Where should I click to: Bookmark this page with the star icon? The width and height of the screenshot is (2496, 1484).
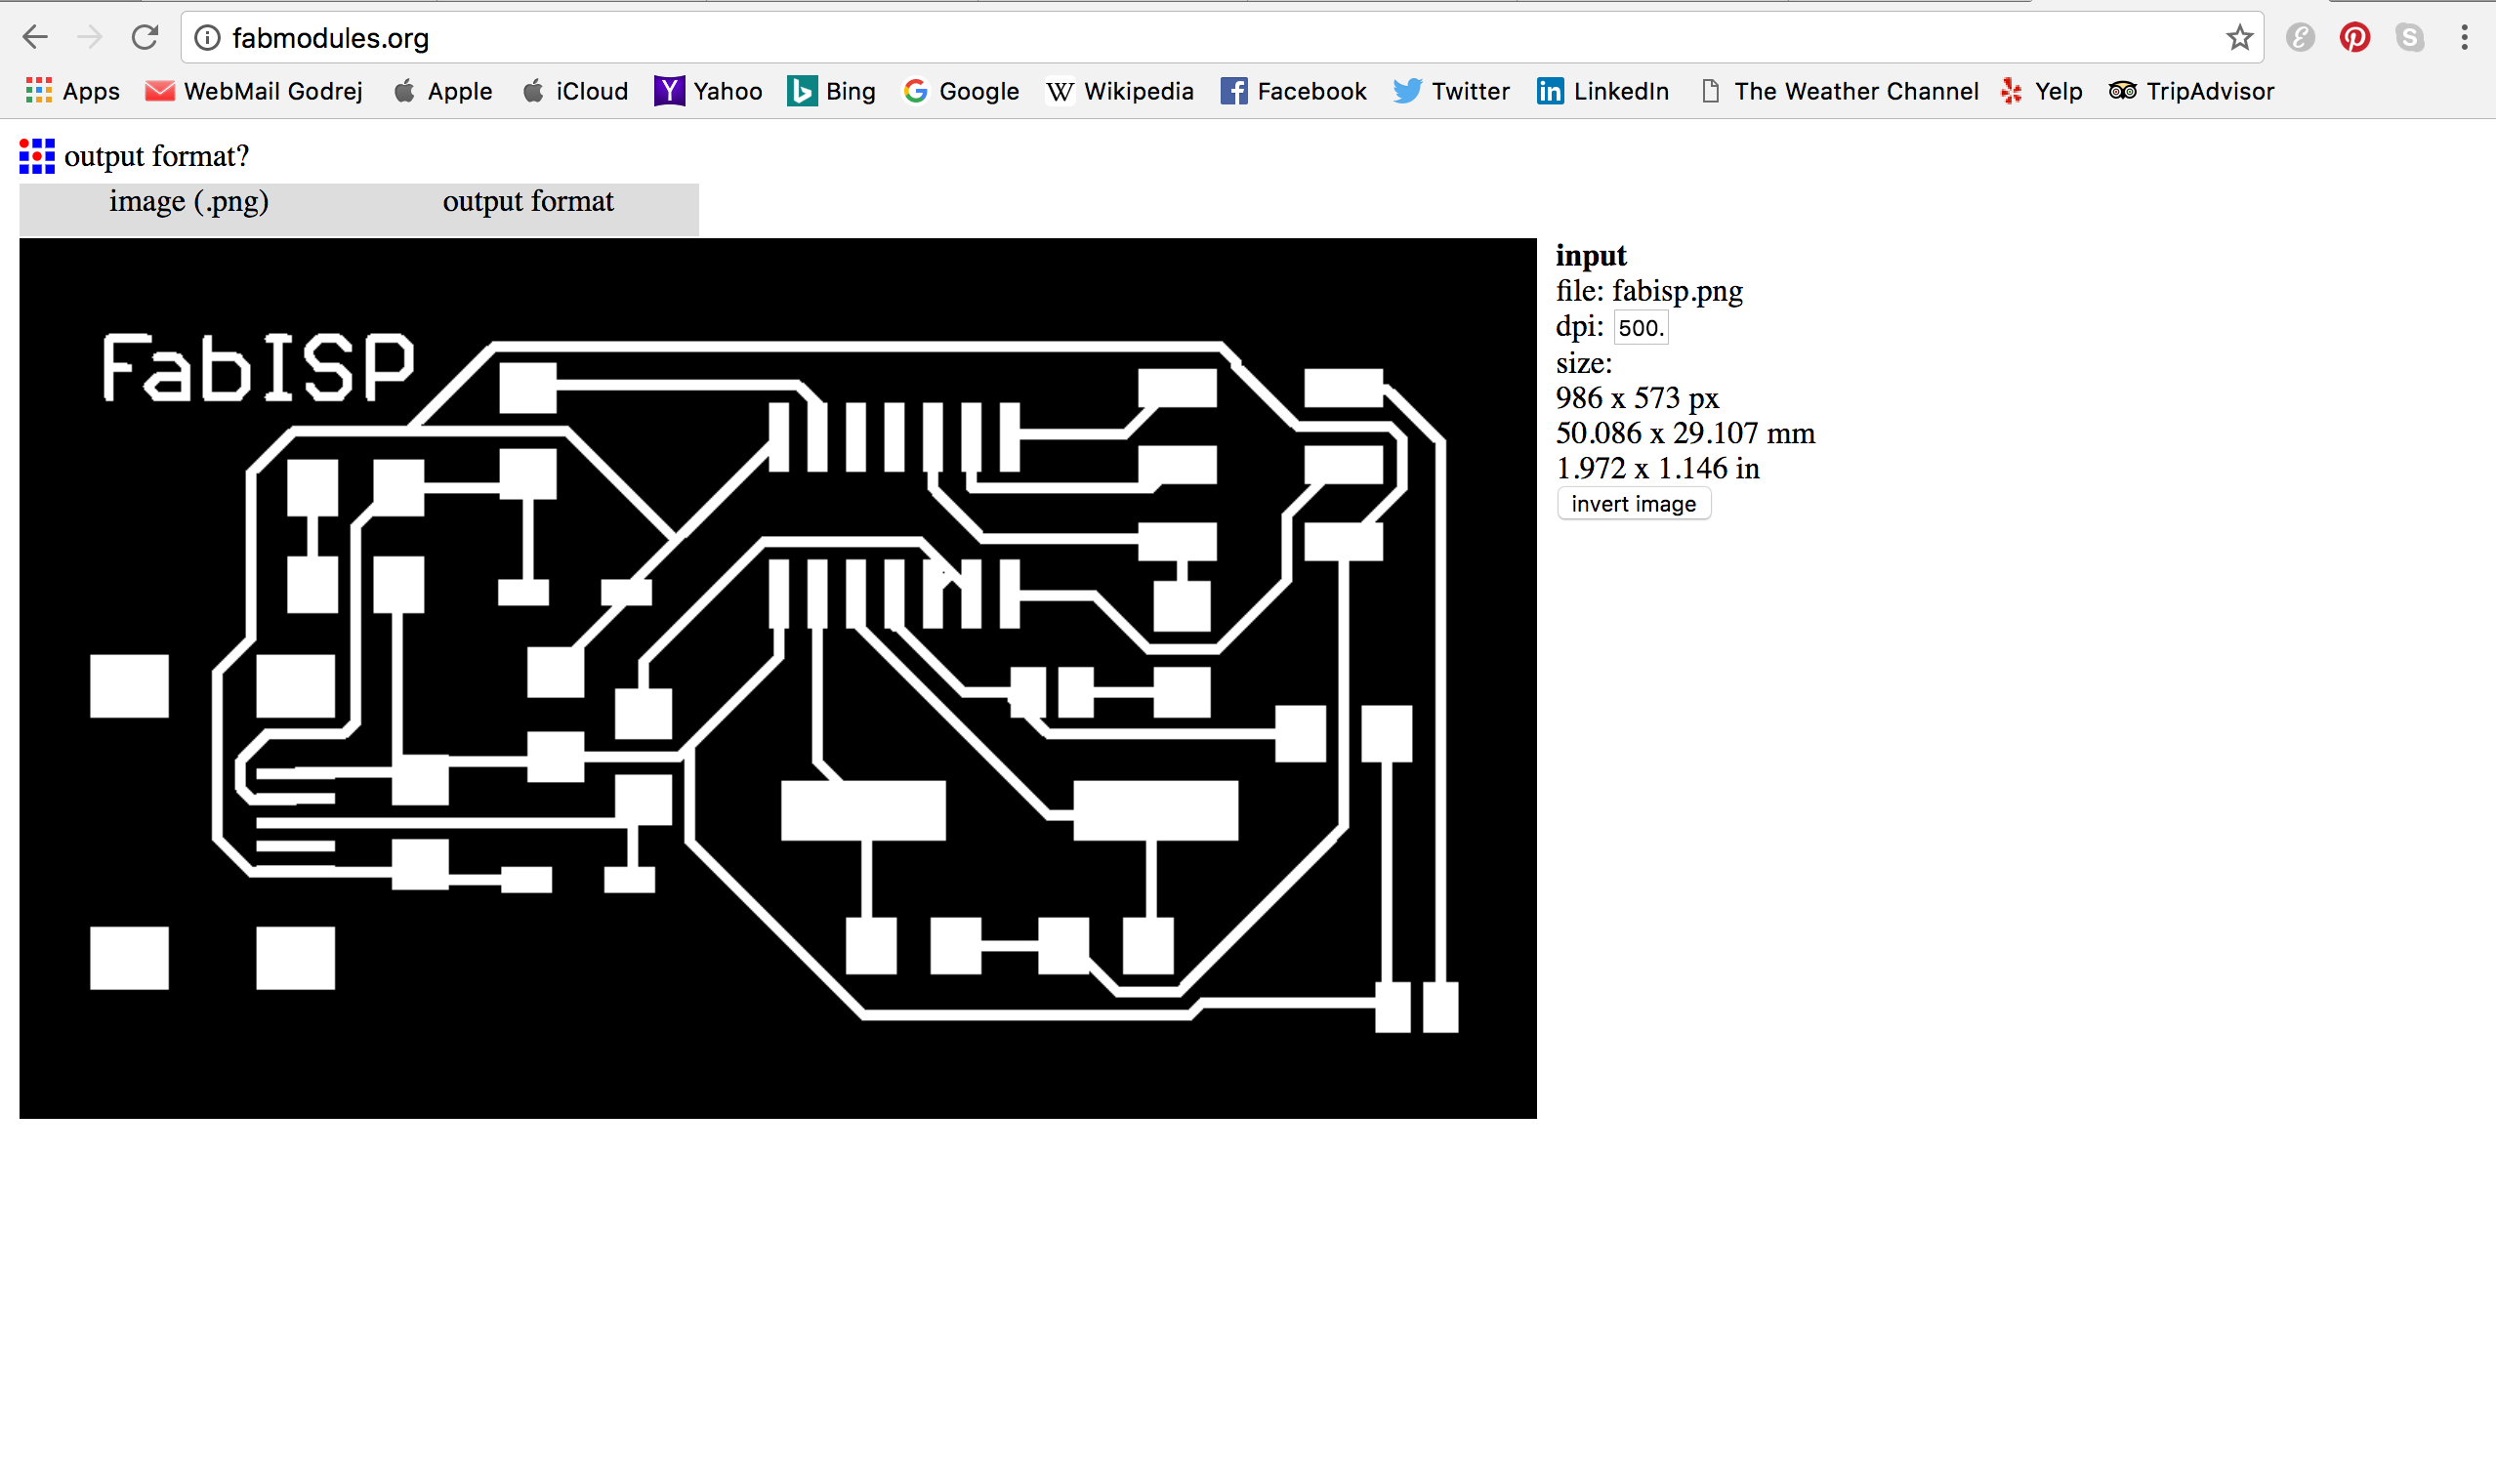(x=2239, y=38)
